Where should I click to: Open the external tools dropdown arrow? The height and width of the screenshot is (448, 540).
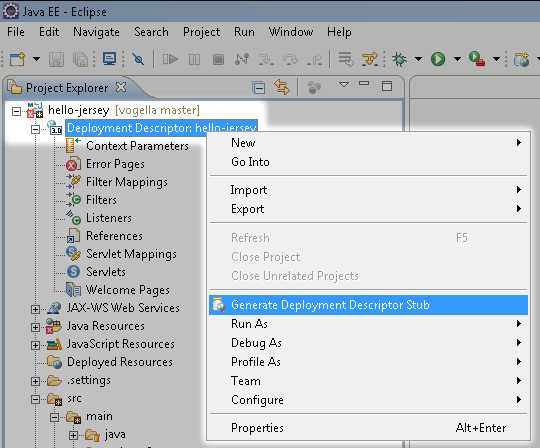point(496,59)
